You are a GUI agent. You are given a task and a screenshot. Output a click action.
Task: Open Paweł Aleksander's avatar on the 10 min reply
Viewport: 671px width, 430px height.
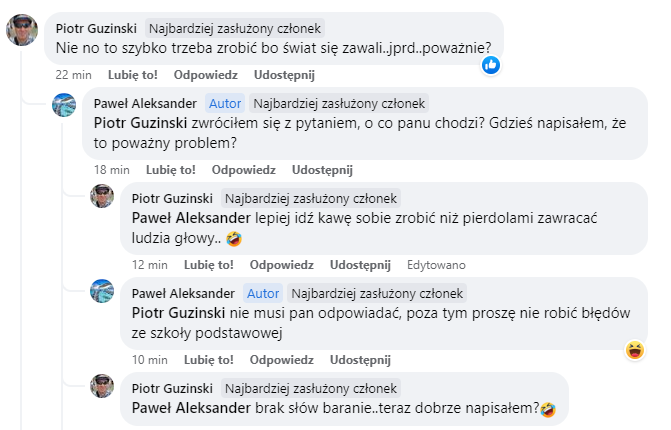(102, 291)
